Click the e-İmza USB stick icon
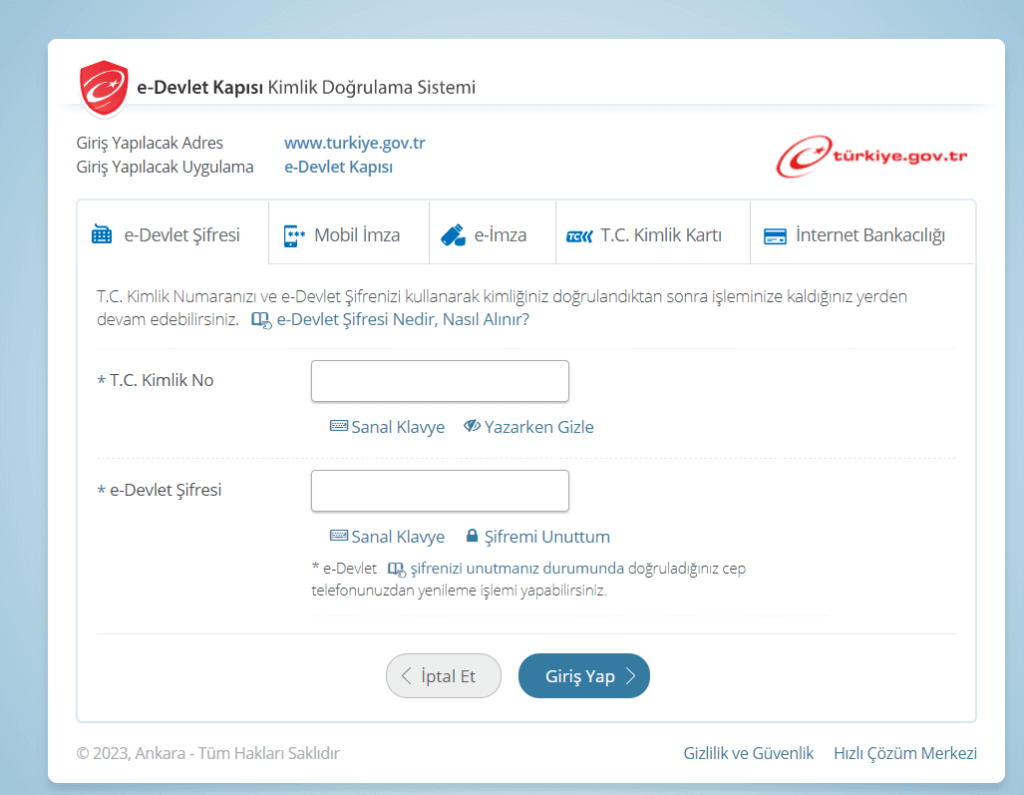Viewport: 1024px width, 795px height. coord(453,236)
